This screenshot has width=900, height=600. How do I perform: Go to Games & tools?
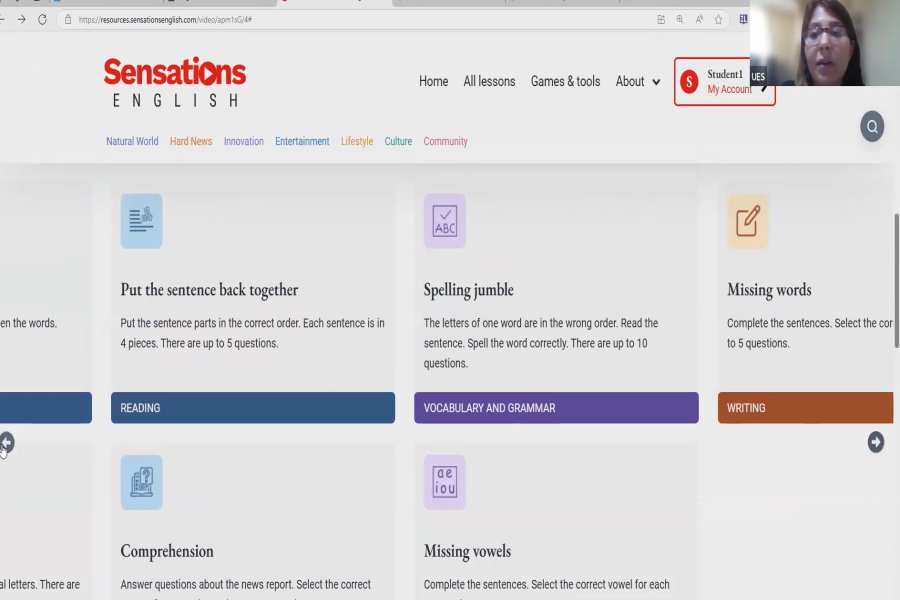(x=565, y=82)
